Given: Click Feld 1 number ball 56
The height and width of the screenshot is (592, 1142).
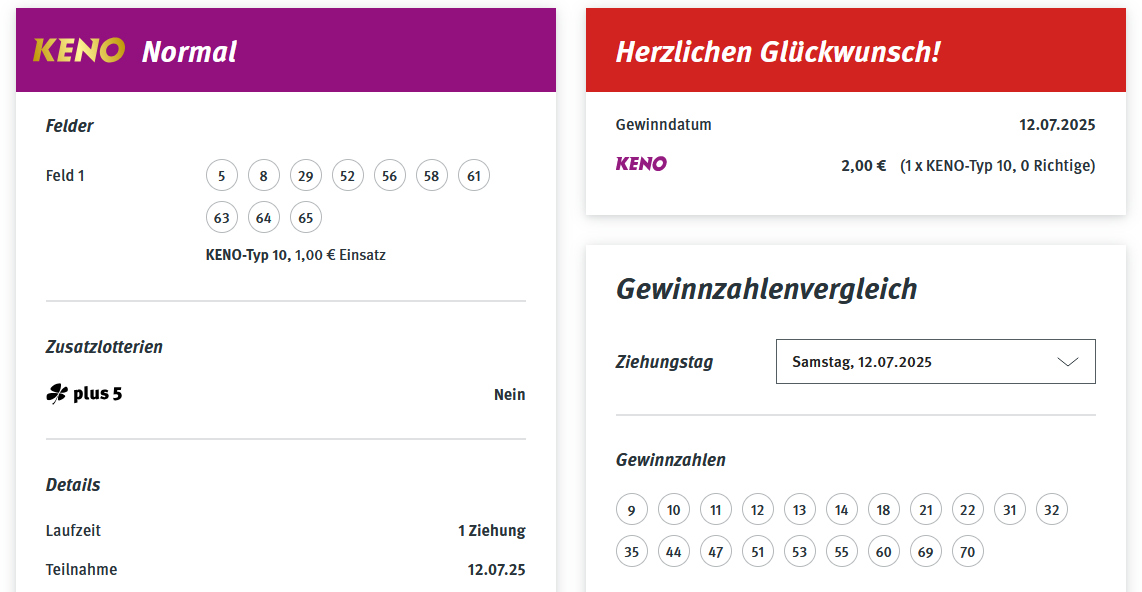Looking at the screenshot, I should pyautogui.click(x=390, y=175).
